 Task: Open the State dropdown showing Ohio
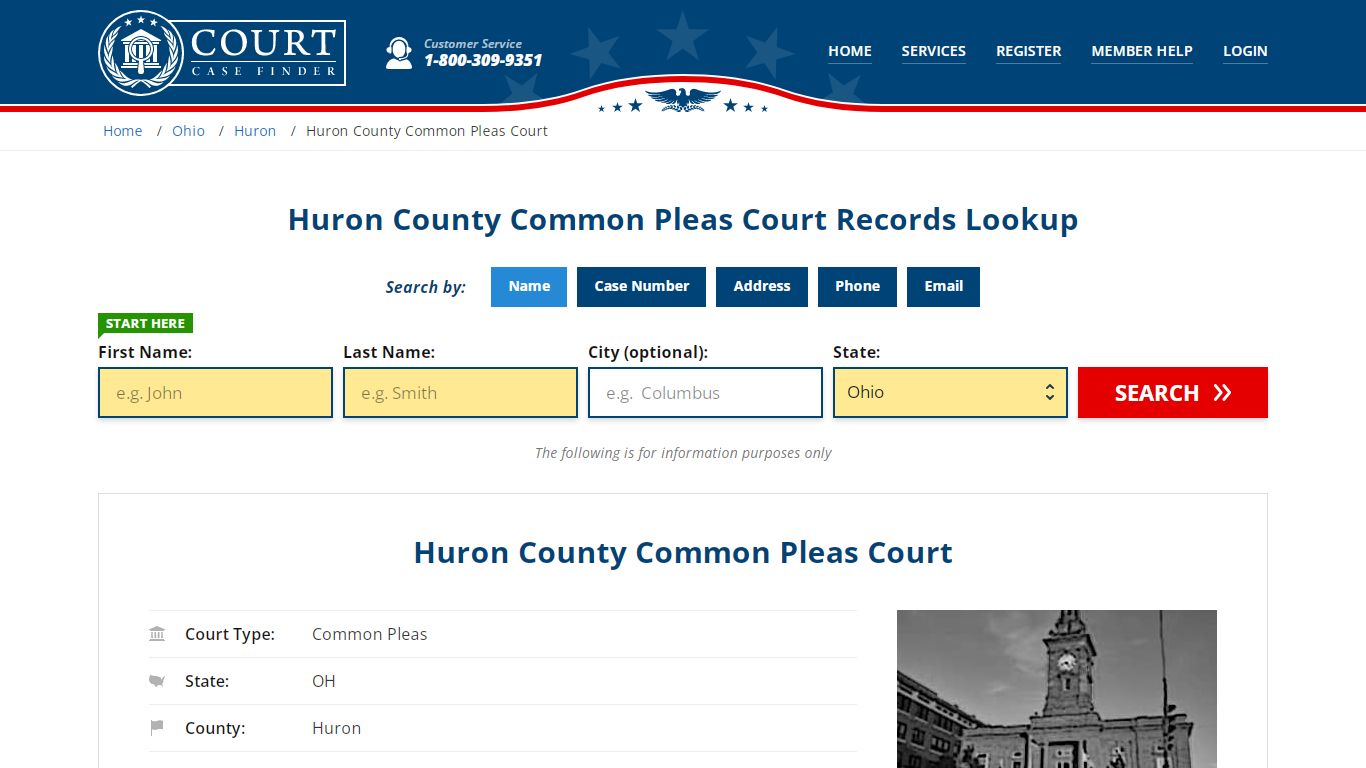point(950,393)
